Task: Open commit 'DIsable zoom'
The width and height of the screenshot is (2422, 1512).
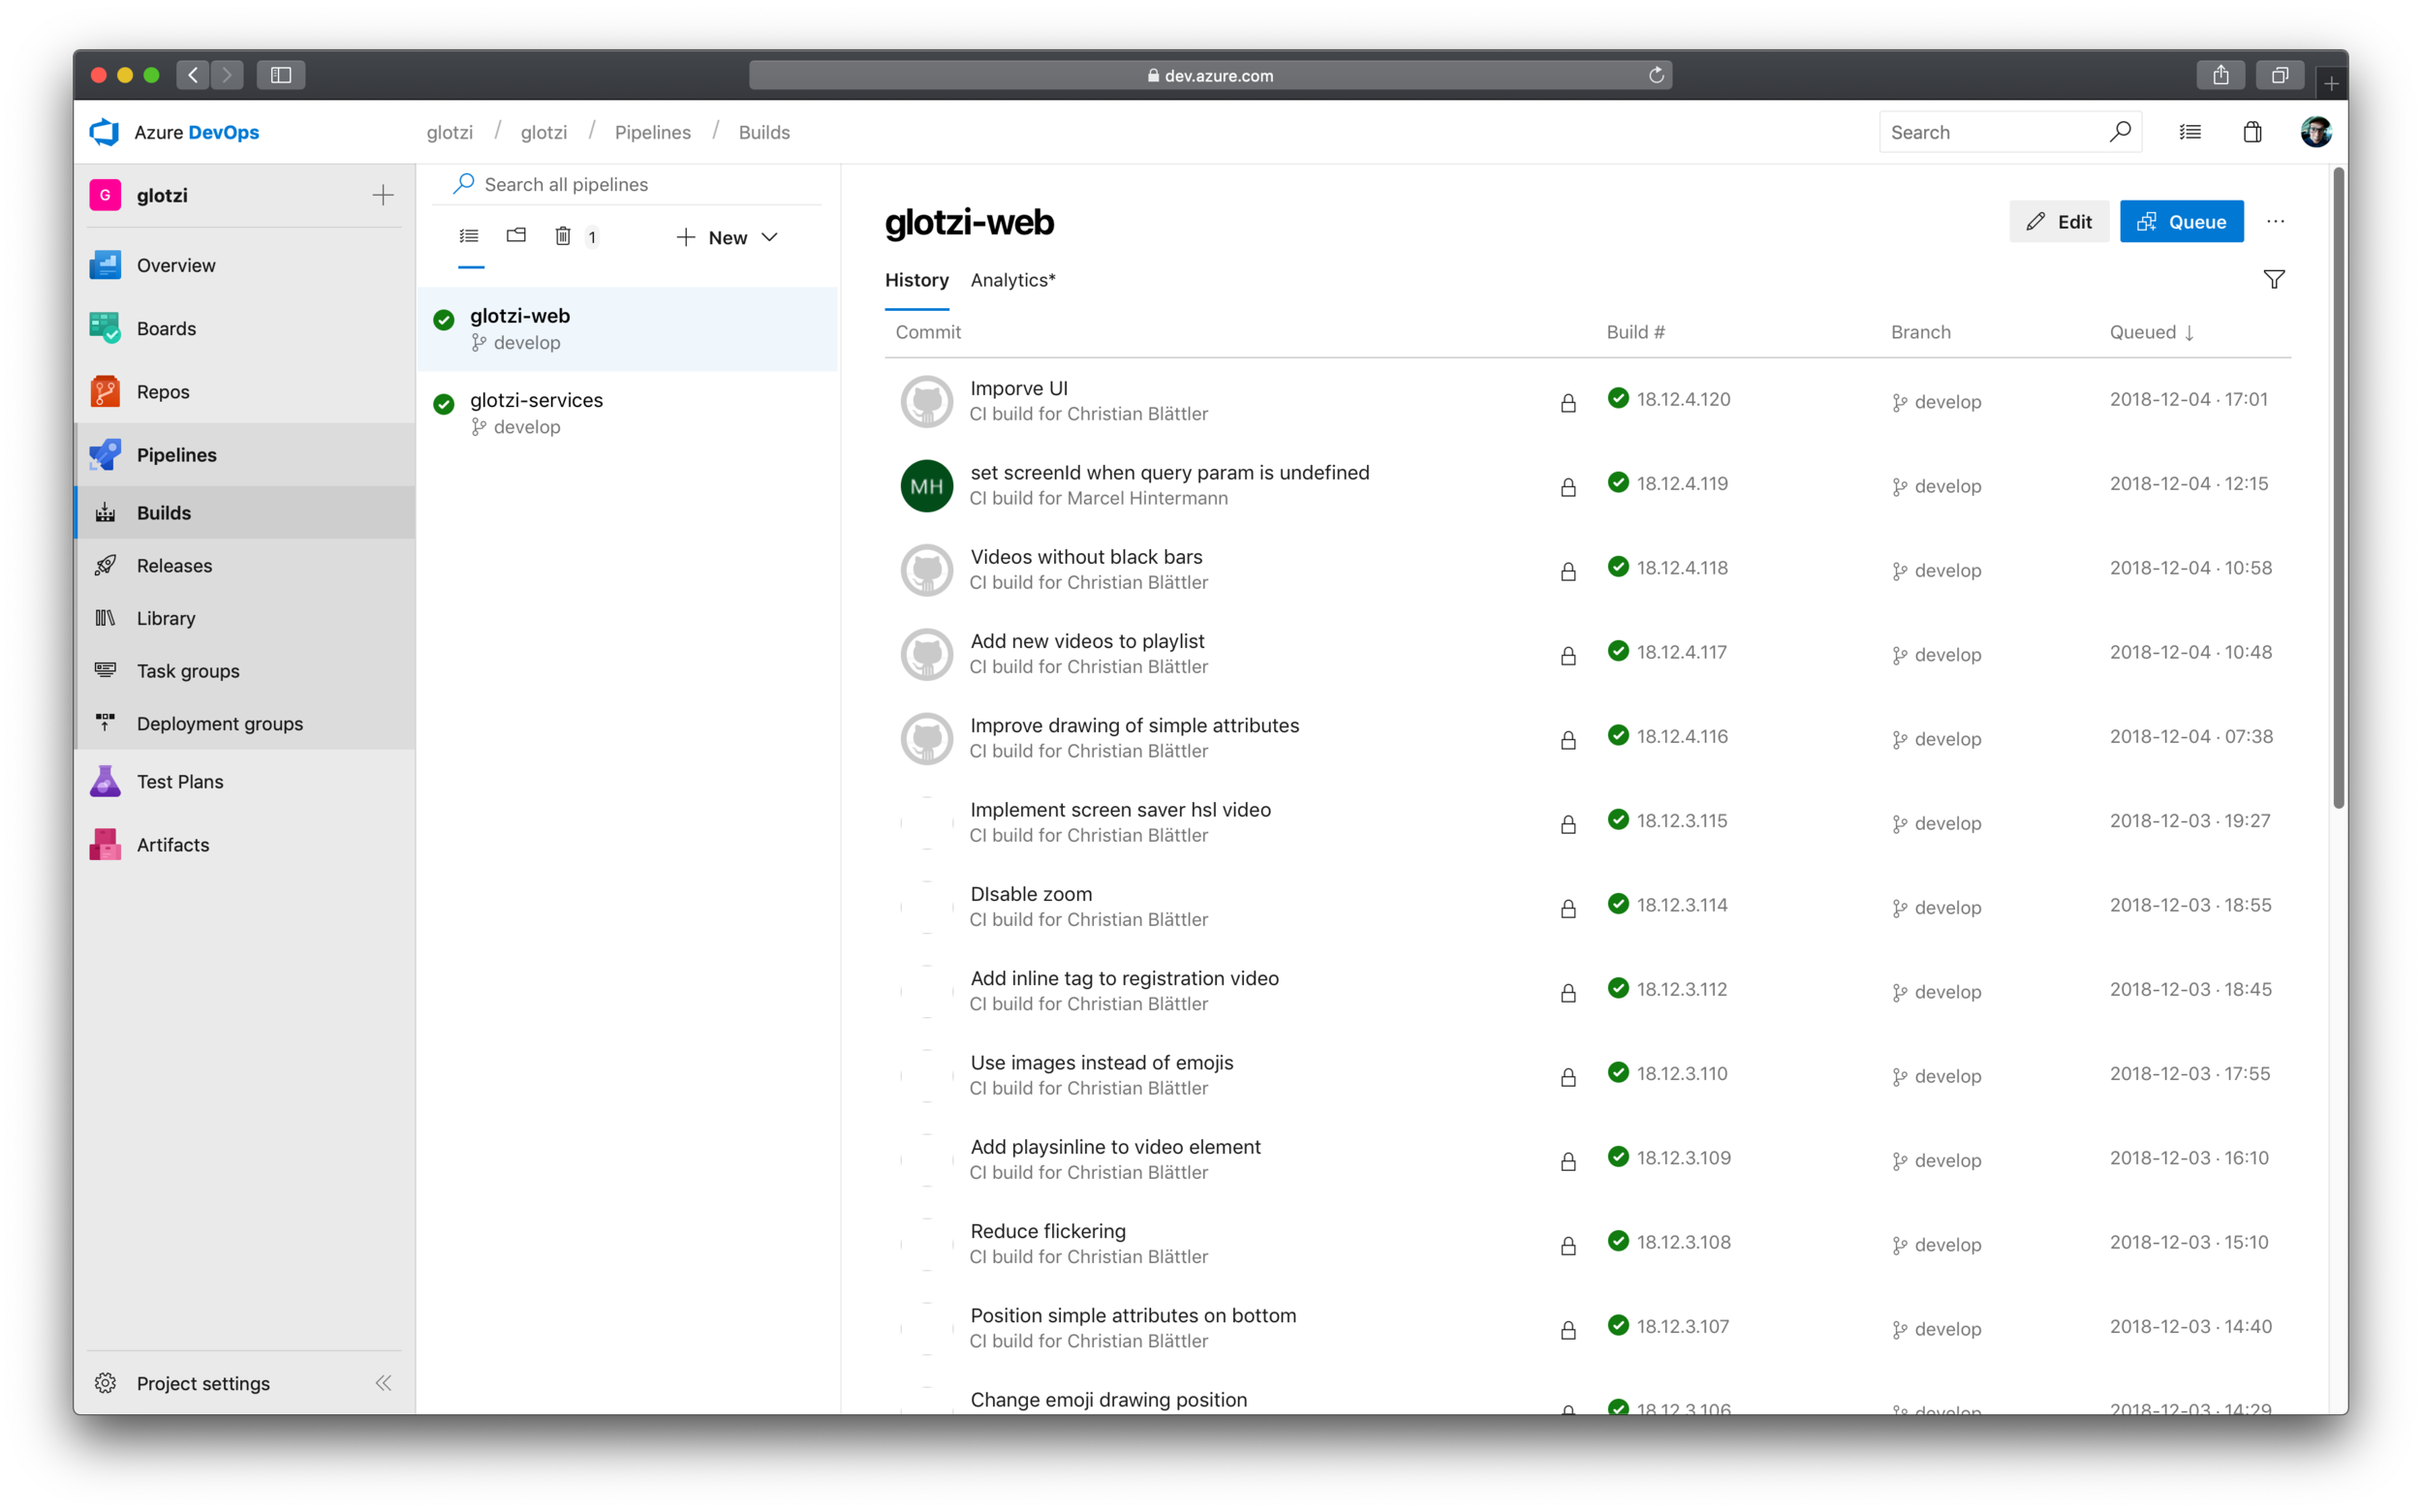Action: [x=1031, y=893]
